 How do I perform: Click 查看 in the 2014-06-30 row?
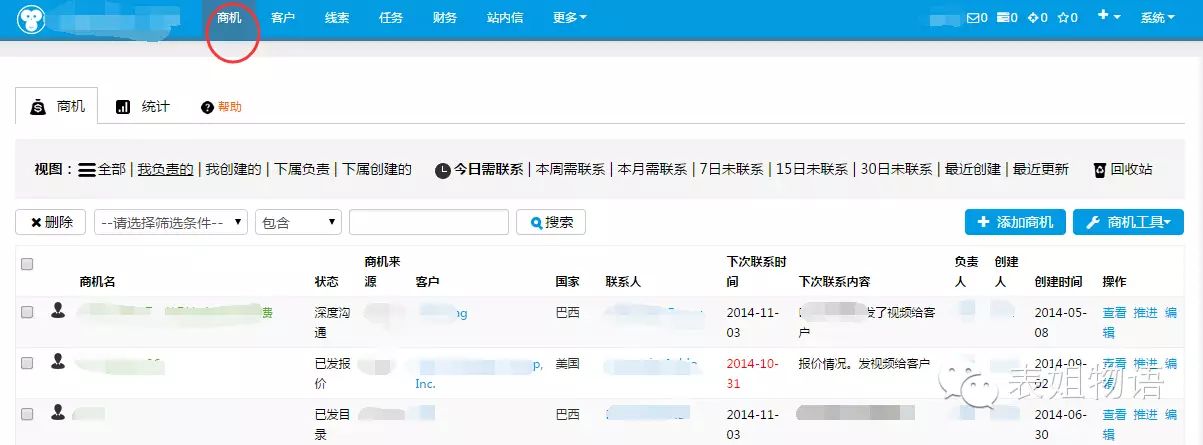(1114, 415)
